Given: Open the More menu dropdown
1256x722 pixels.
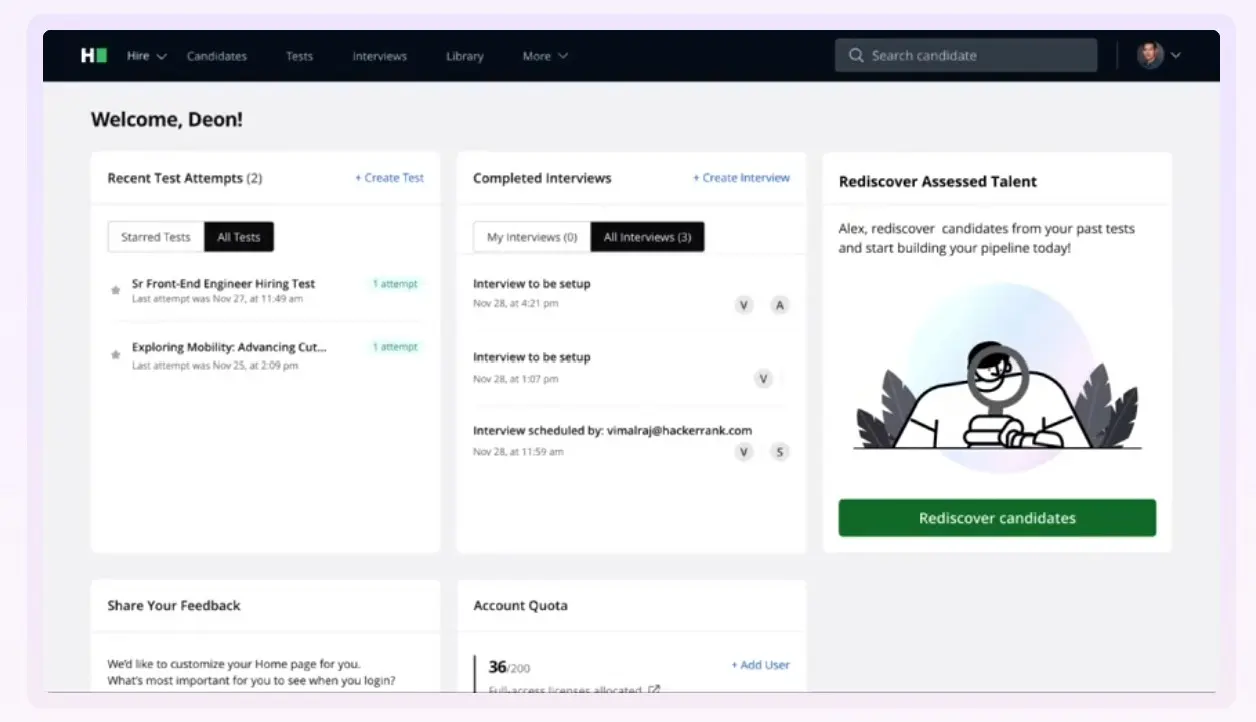Looking at the screenshot, I should point(545,56).
